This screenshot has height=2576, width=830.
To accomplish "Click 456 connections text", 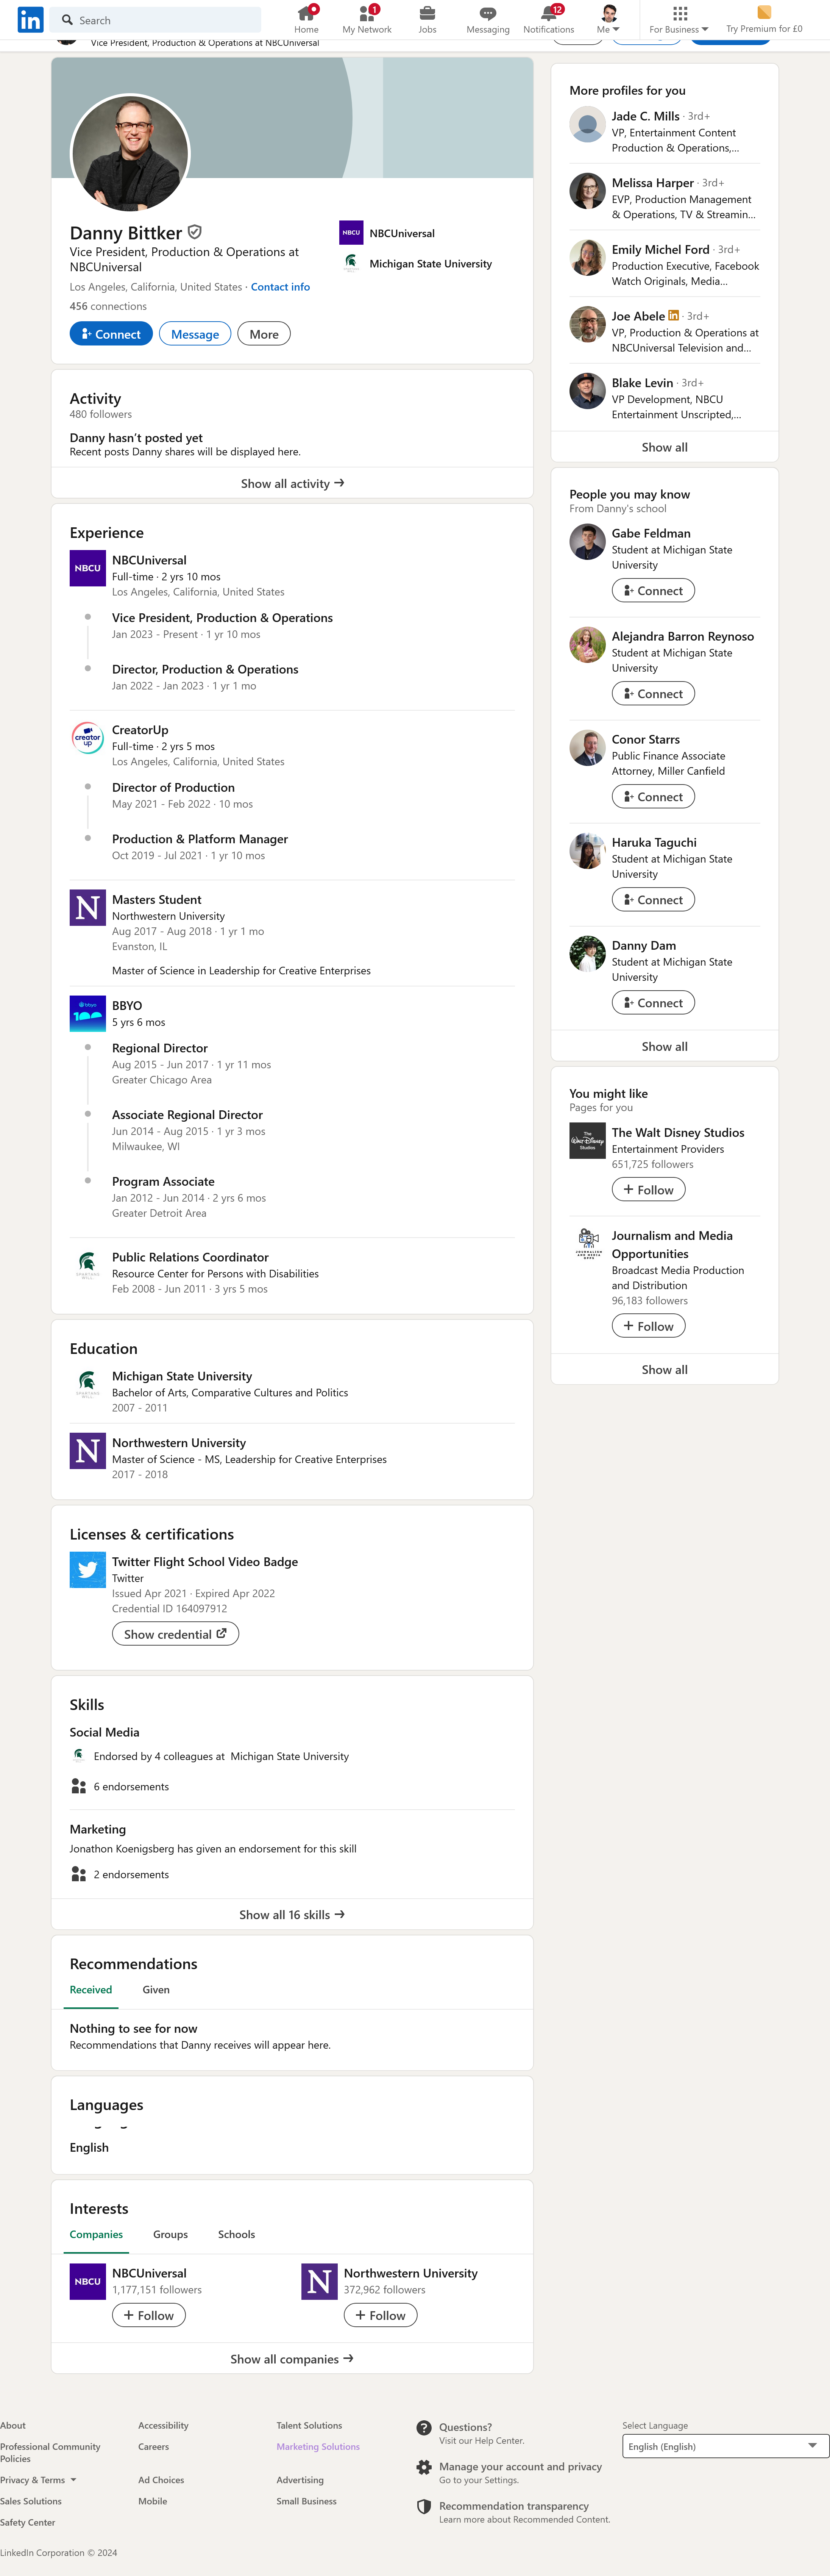I will pyautogui.click(x=108, y=306).
